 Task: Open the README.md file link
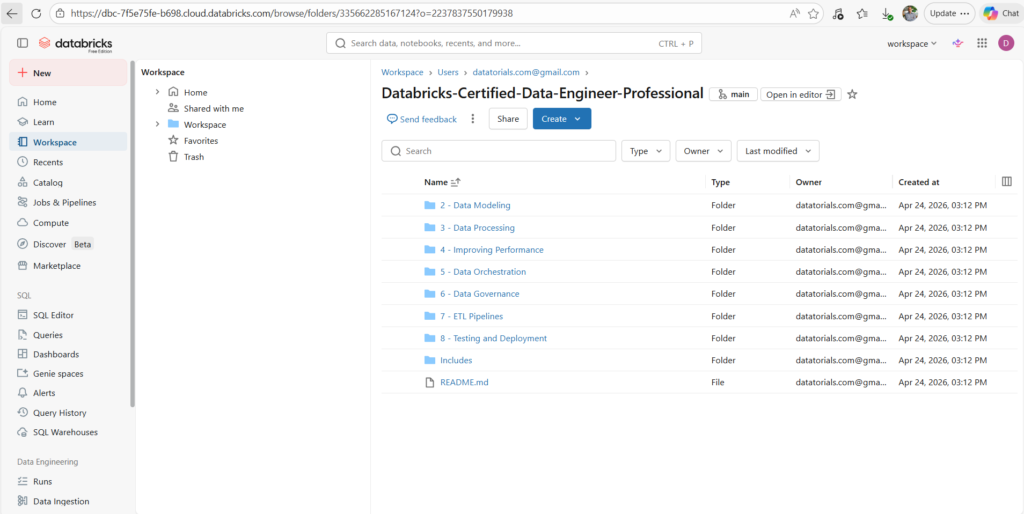click(x=464, y=382)
